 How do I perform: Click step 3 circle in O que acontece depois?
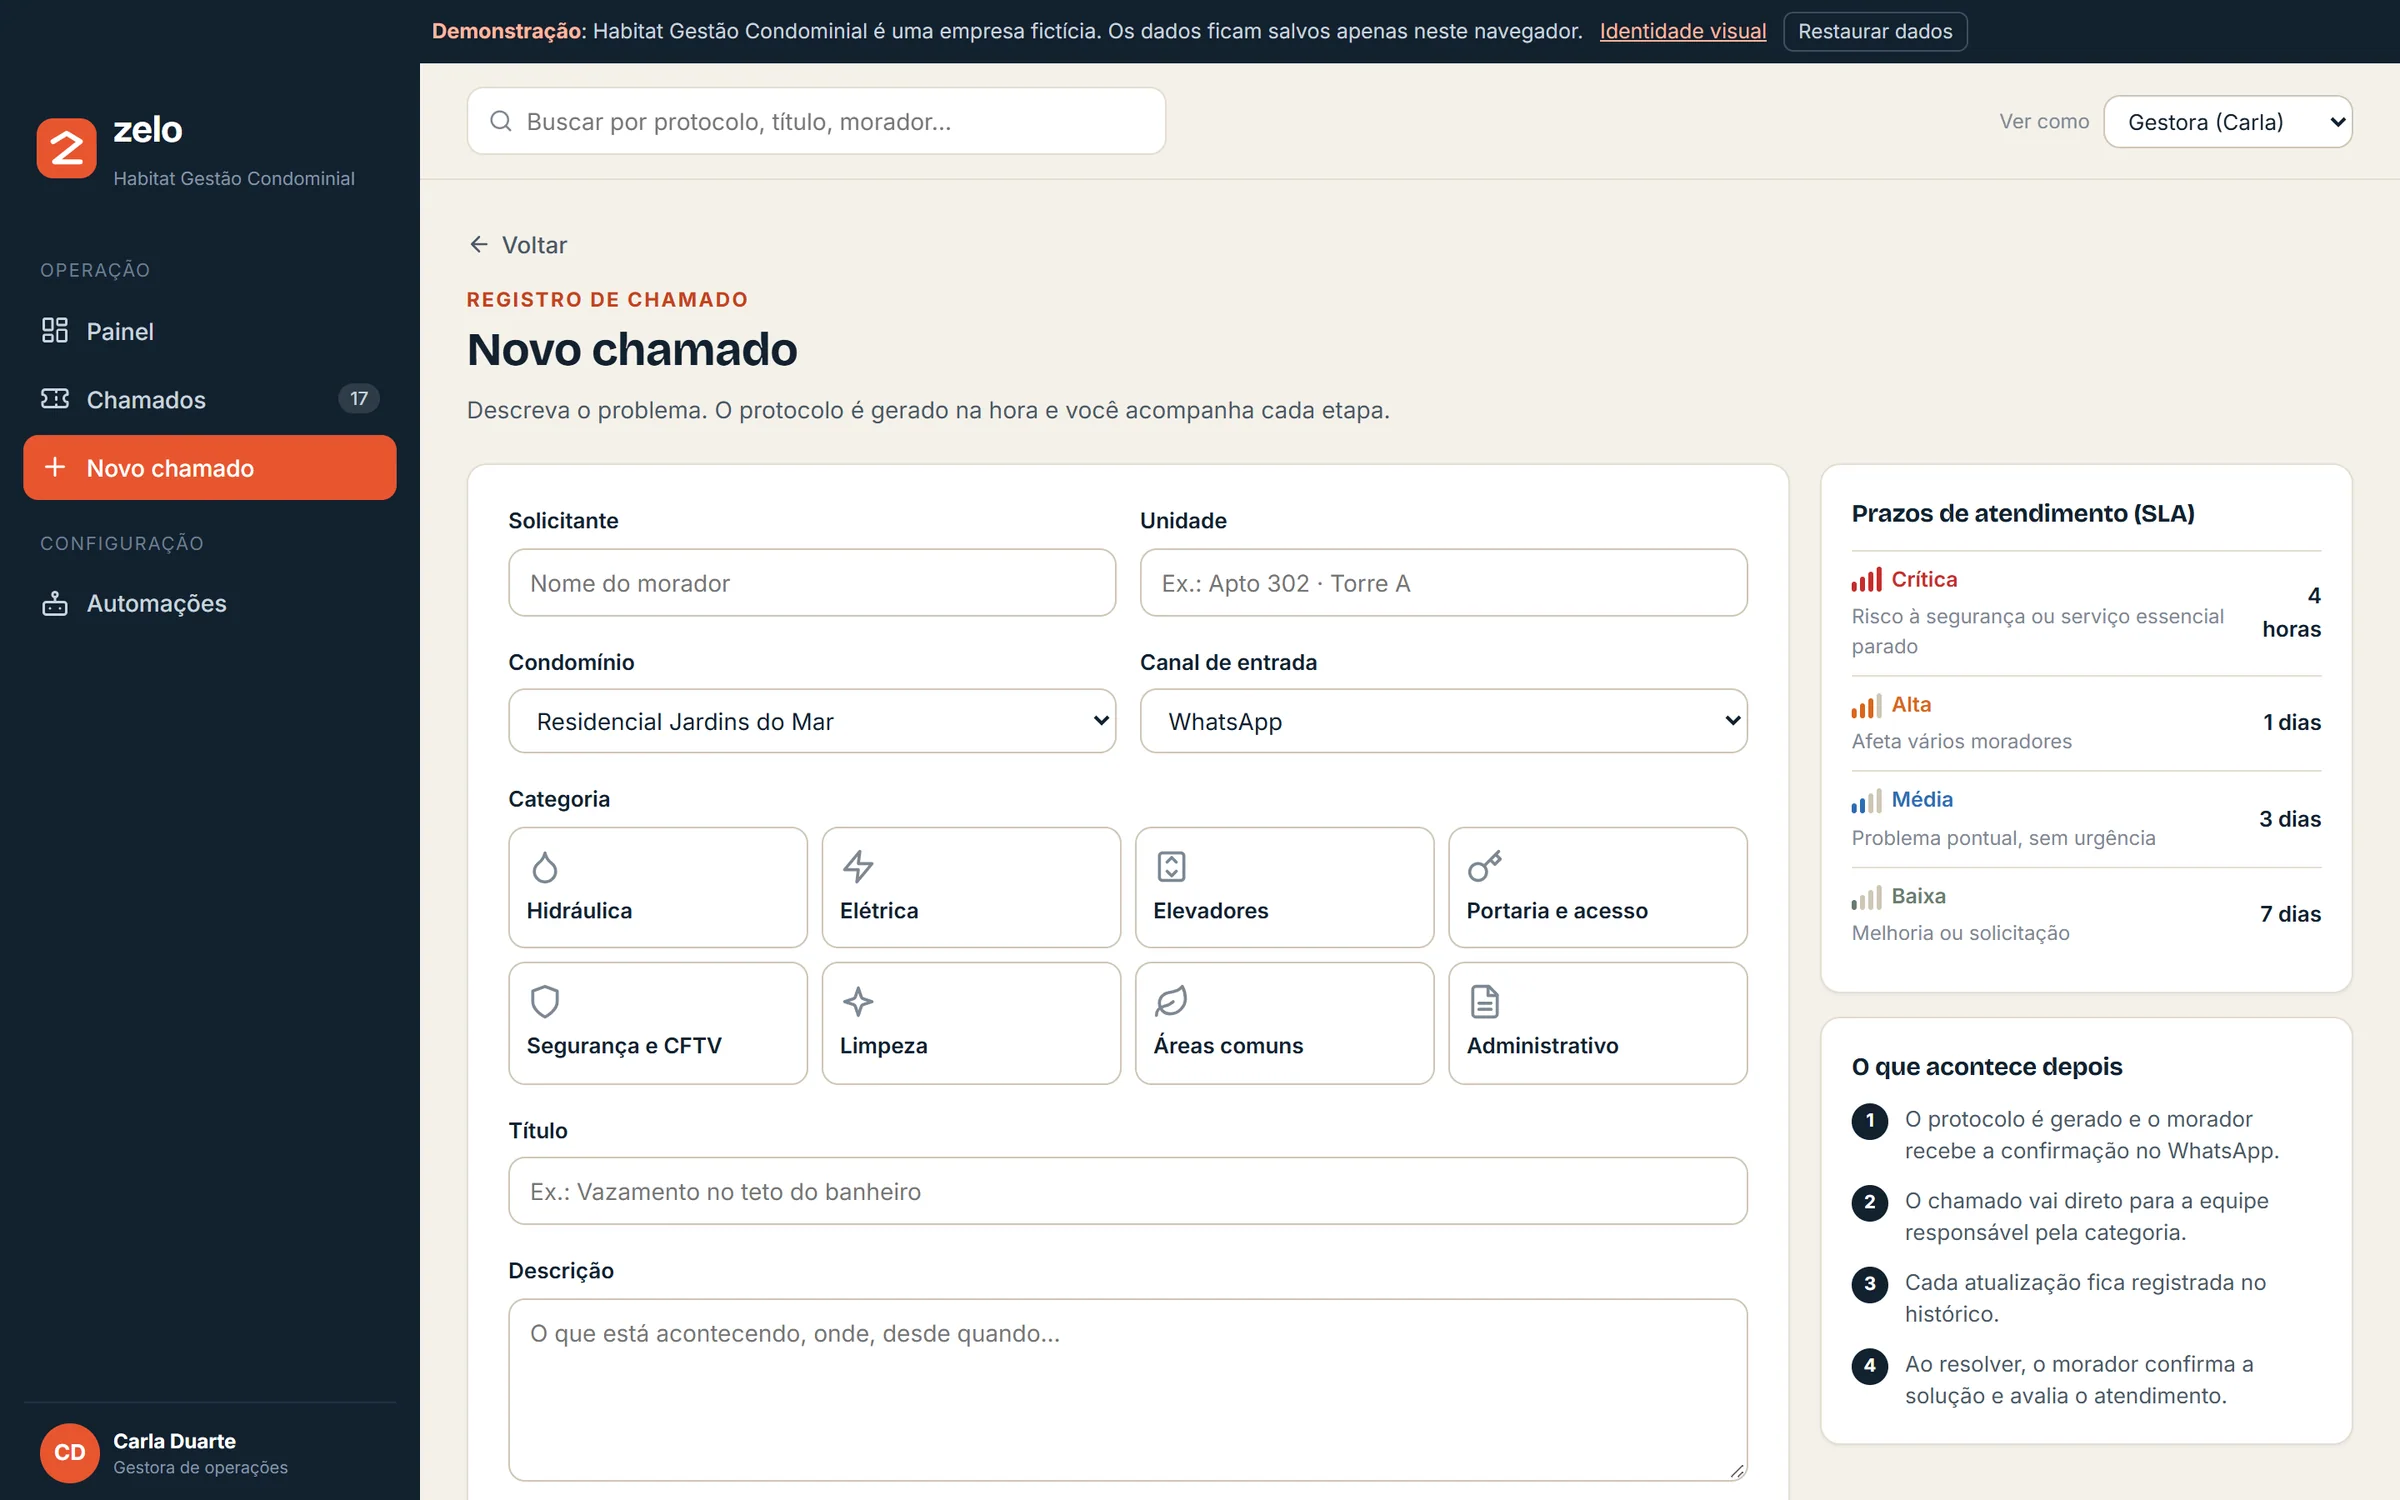1869,1284
